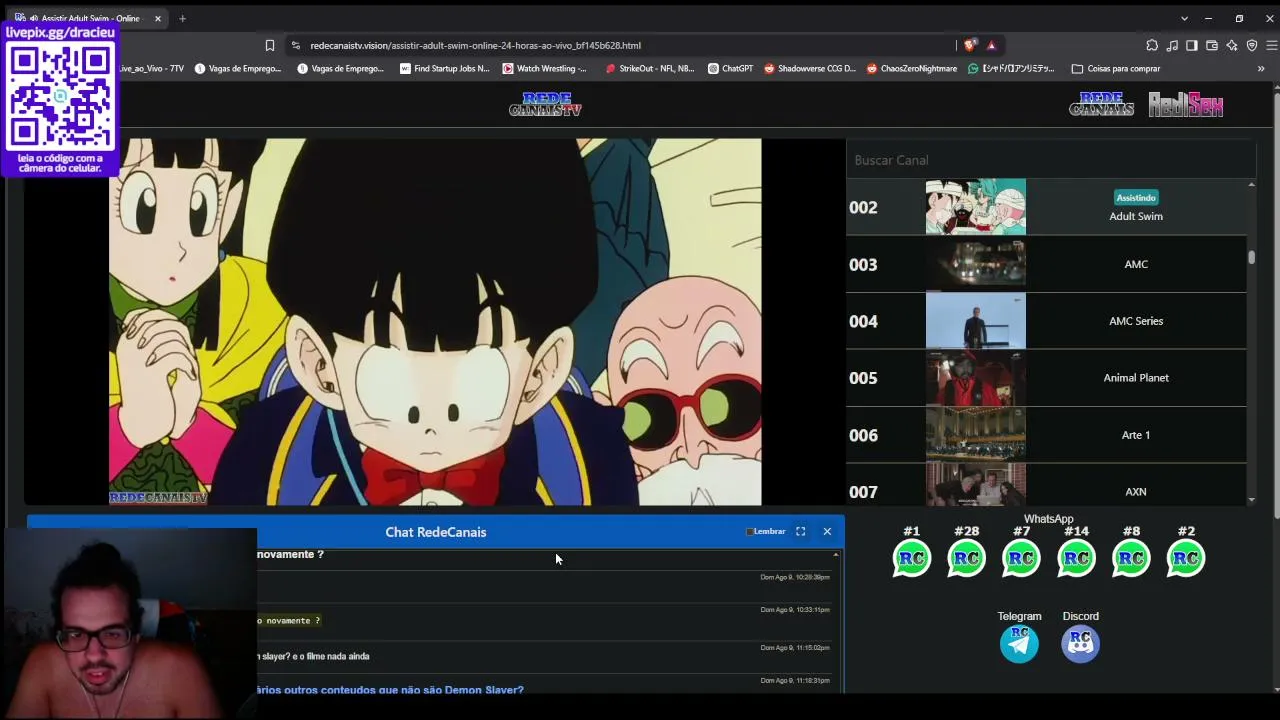This screenshot has width=1280, height=720.
Task: Select channel 007 AXN
Action: (1046, 485)
